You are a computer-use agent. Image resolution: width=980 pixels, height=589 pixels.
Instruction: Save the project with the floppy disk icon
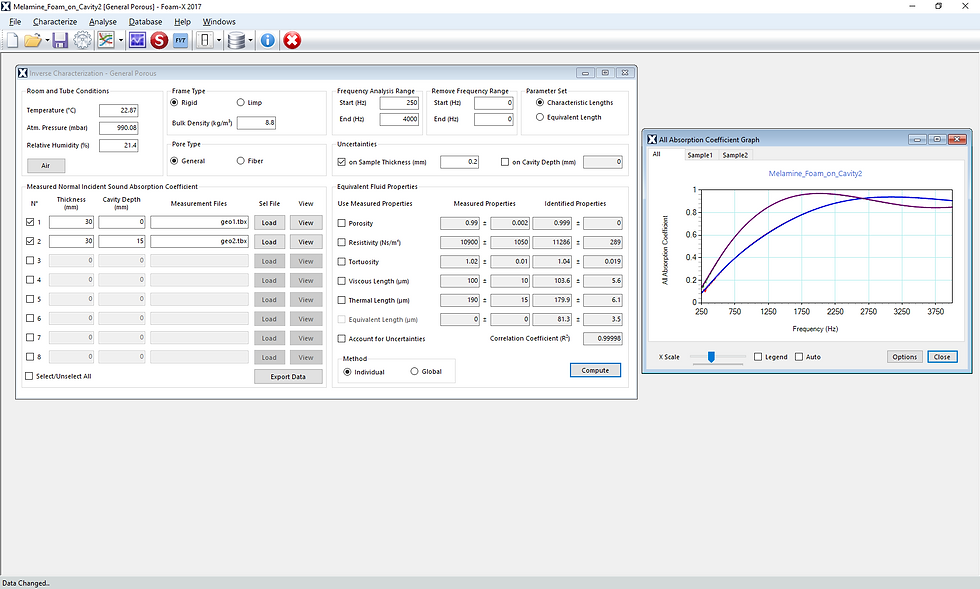[59, 41]
